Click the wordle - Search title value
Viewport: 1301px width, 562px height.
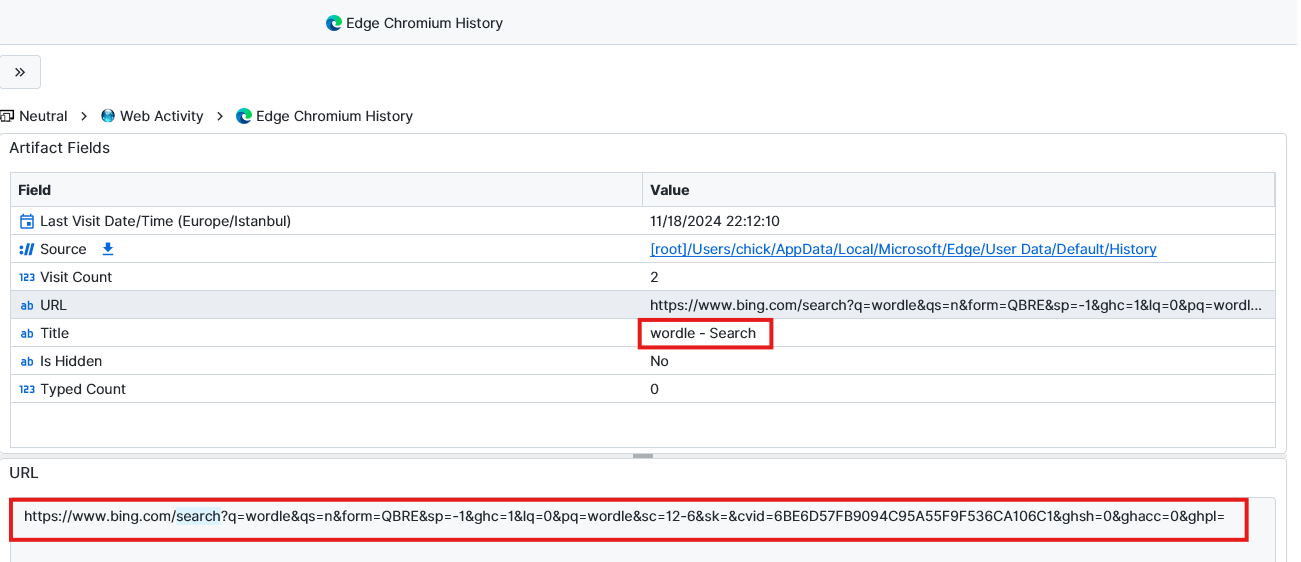pyautogui.click(x=704, y=333)
